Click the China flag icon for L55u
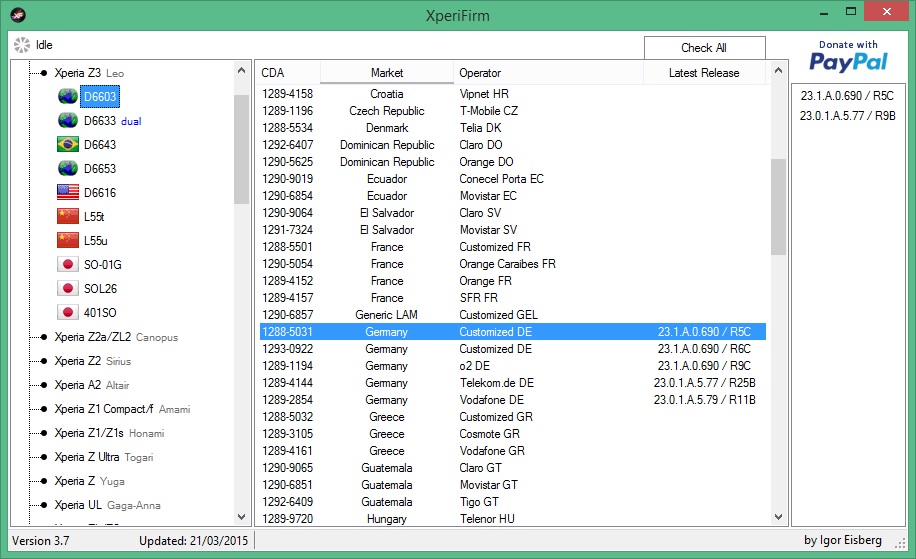 coord(68,240)
